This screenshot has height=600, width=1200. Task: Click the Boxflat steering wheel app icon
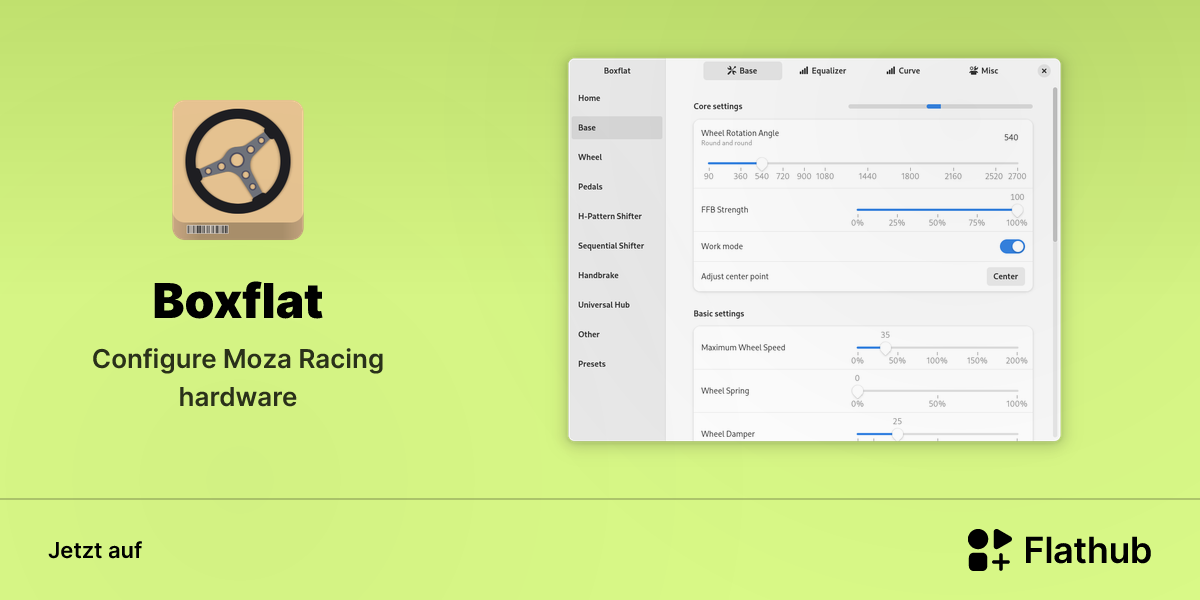click(x=238, y=169)
